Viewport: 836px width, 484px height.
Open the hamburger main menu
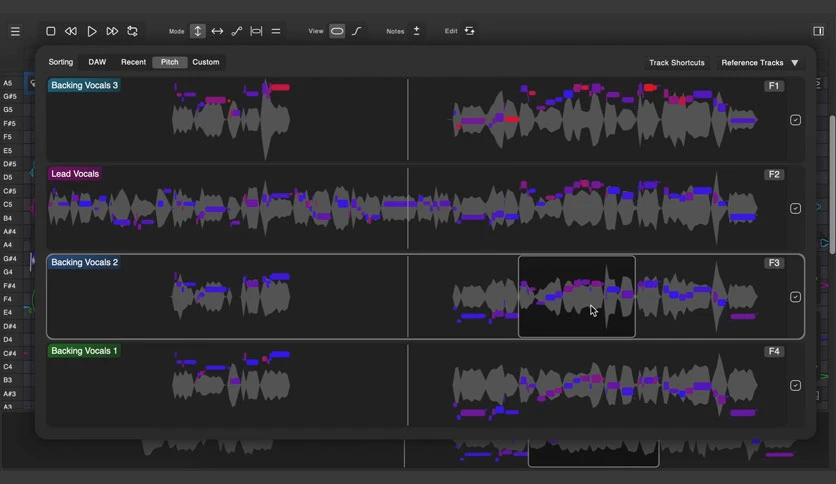pyautogui.click(x=15, y=31)
